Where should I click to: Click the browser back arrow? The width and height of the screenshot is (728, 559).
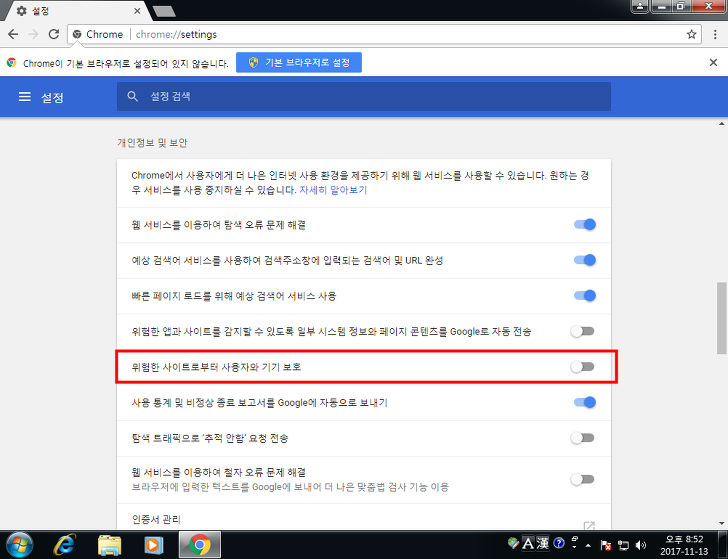pos(13,34)
